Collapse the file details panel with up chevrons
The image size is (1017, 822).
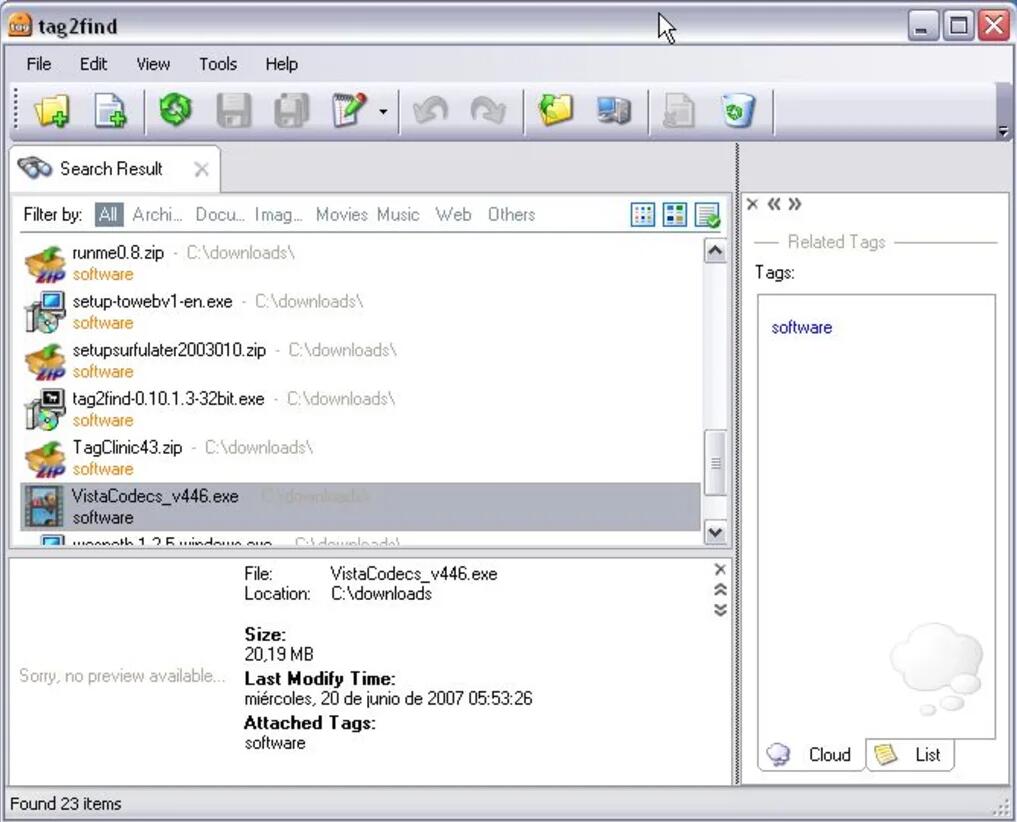[720, 589]
